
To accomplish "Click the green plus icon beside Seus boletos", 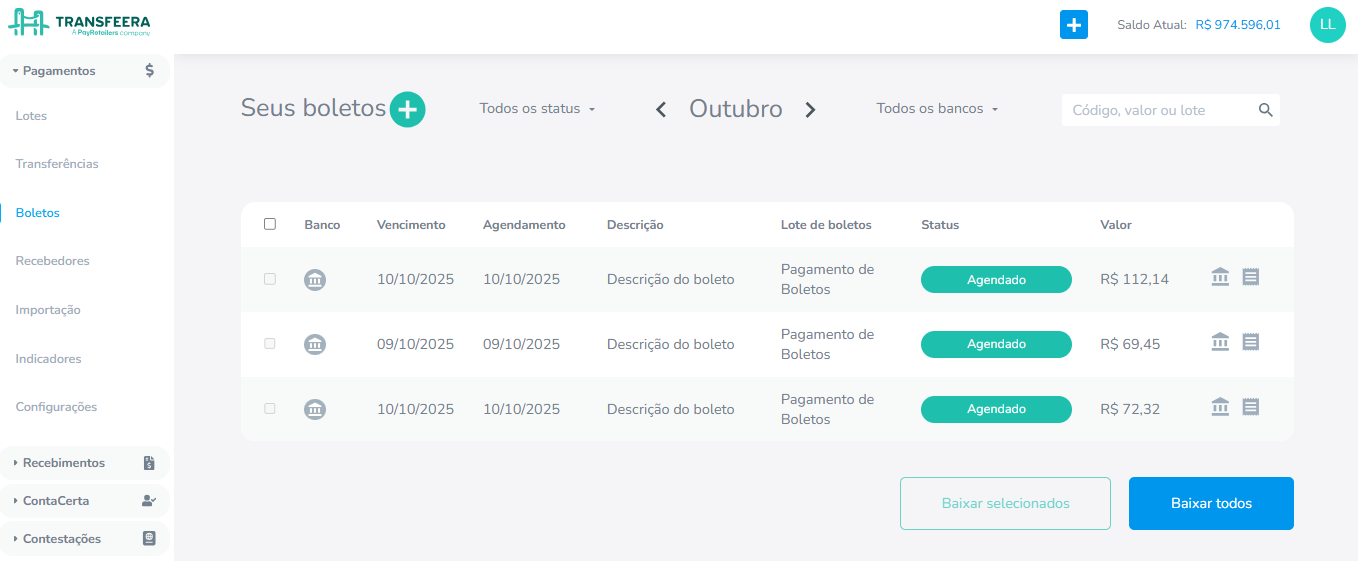I will (x=407, y=109).
